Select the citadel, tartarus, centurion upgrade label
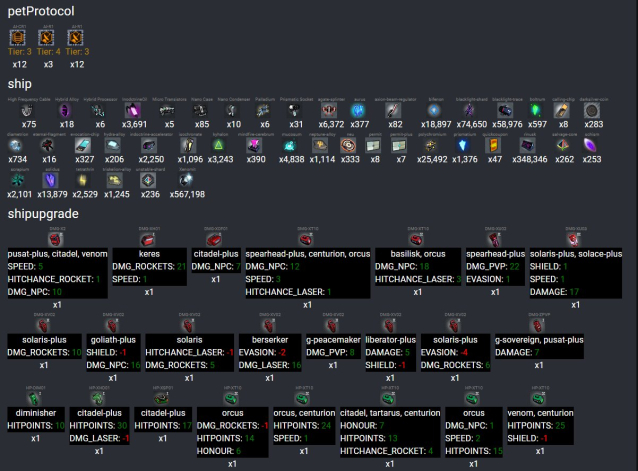The image size is (638, 471). pyautogui.click(x=389, y=411)
